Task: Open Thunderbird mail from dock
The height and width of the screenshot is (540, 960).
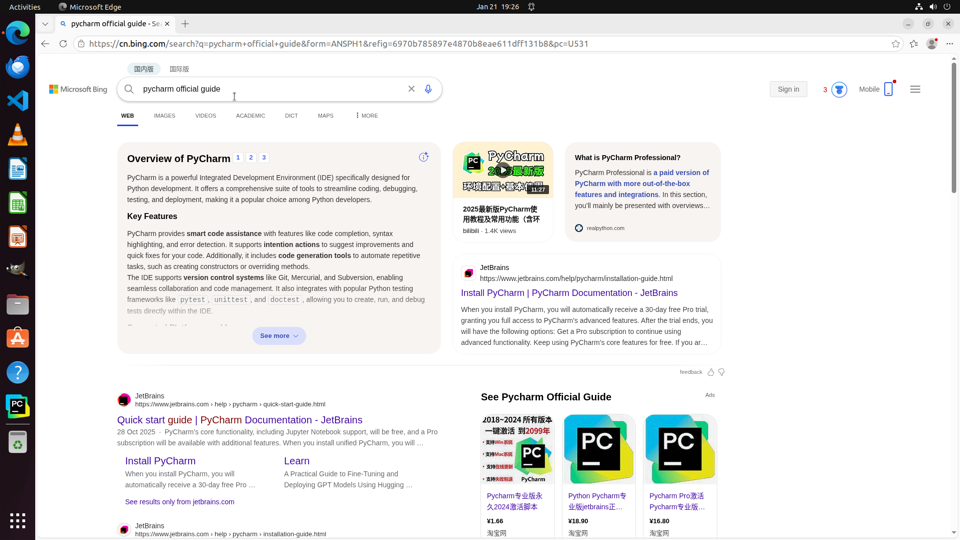Action: (x=17, y=66)
